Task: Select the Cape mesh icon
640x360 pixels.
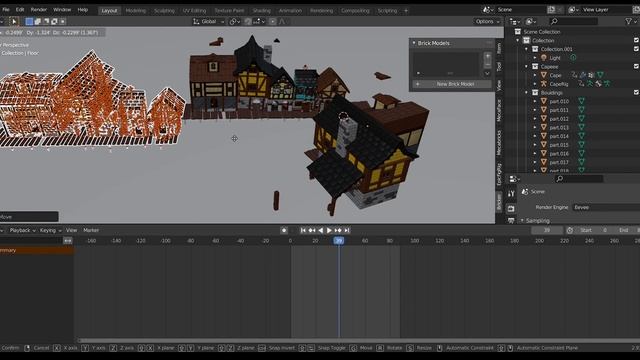Action: pyautogui.click(x=544, y=75)
